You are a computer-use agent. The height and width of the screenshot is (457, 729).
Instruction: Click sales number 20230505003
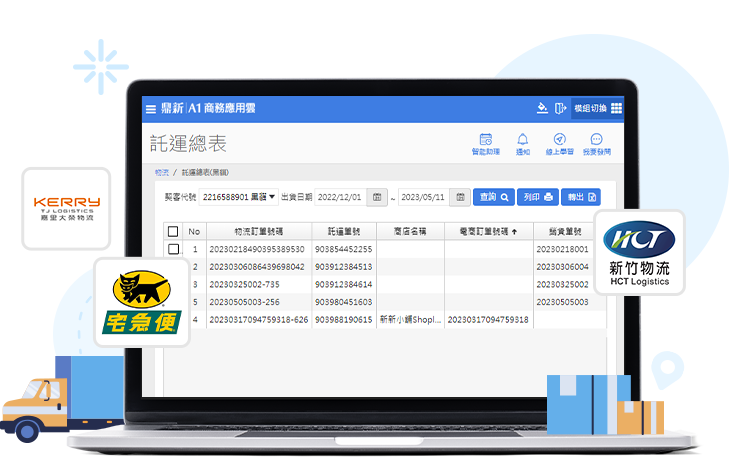[563, 302]
